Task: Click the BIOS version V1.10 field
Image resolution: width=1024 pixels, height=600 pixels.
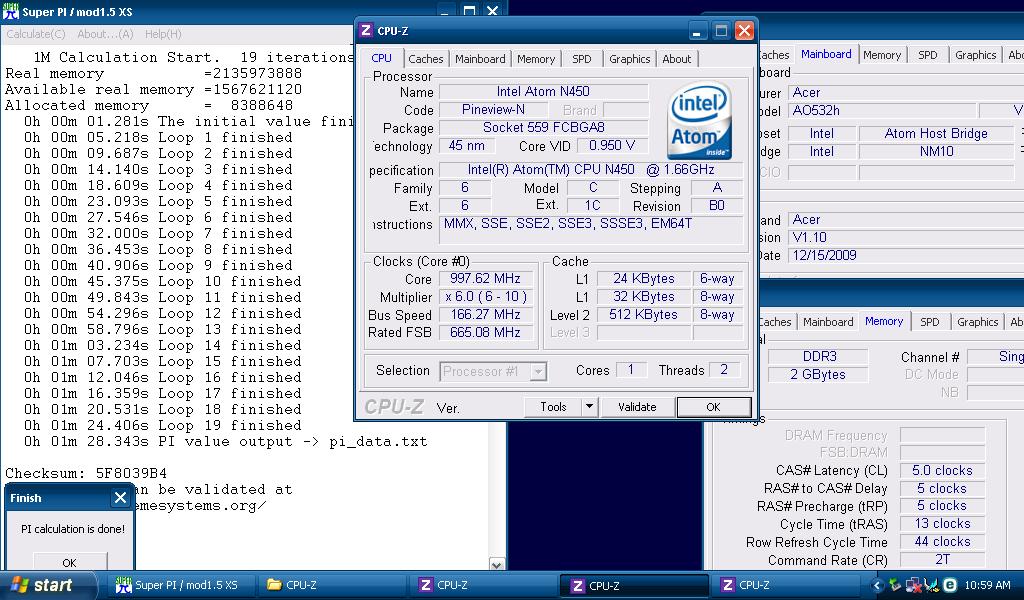Action: [x=906, y=238]
